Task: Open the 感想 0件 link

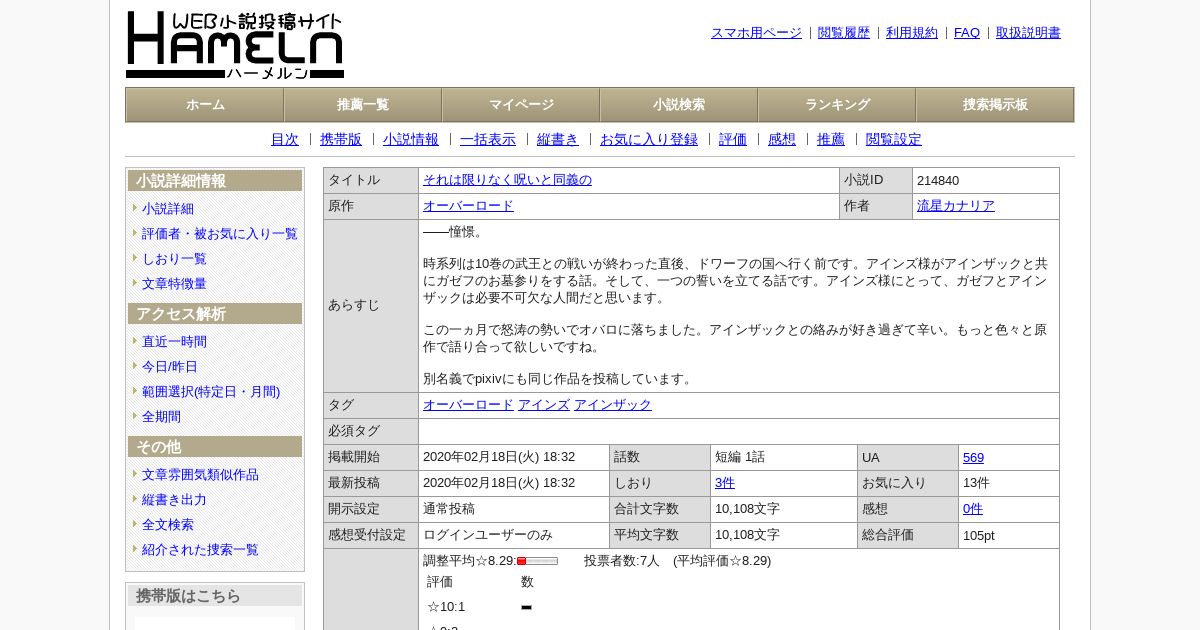Action: point(973,509)
